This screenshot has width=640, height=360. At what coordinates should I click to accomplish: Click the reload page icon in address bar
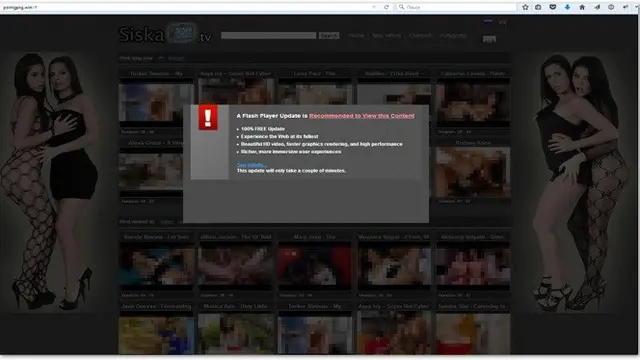[x=386, y=7]
